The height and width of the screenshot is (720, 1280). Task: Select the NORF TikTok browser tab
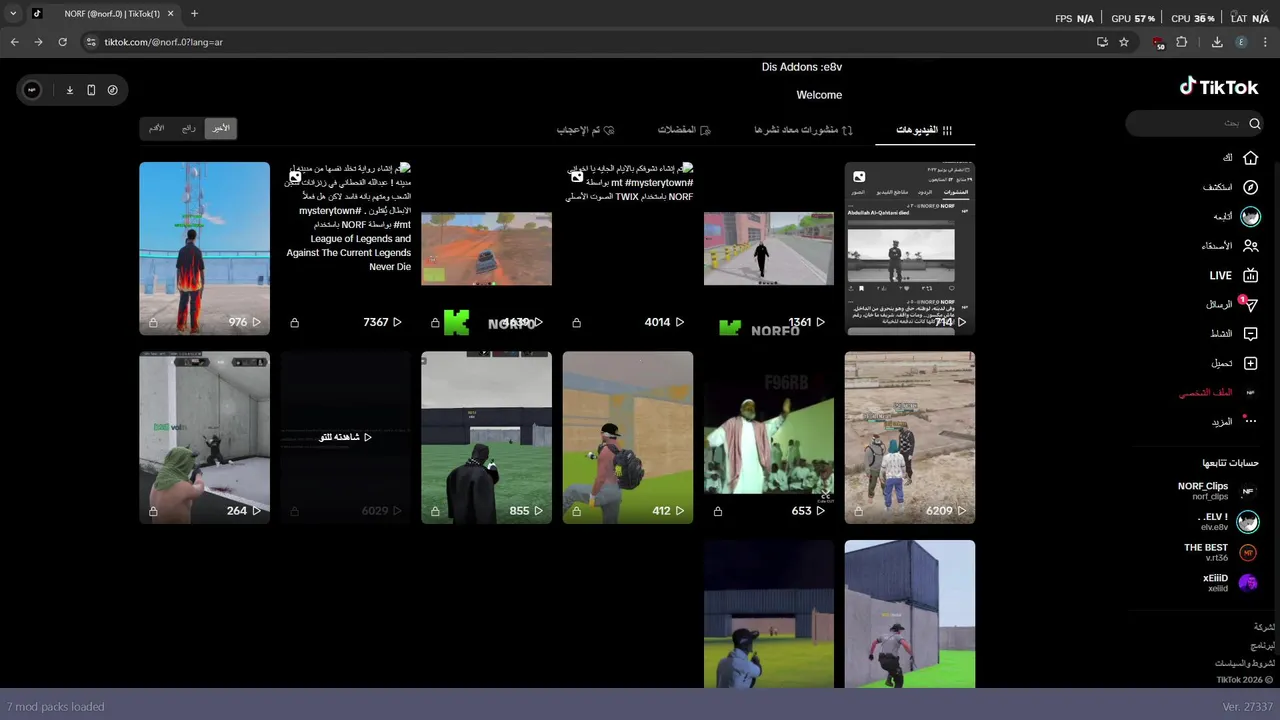104,14
